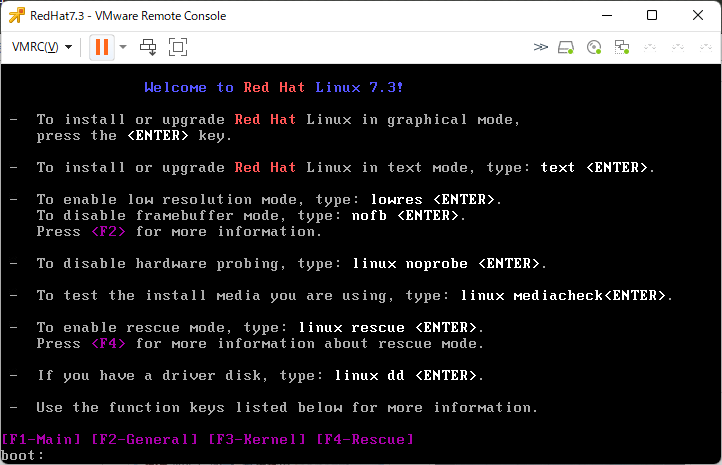Click the 'Welcome to Red Hat Linux 7.3!' heading

tap(274, 87)
